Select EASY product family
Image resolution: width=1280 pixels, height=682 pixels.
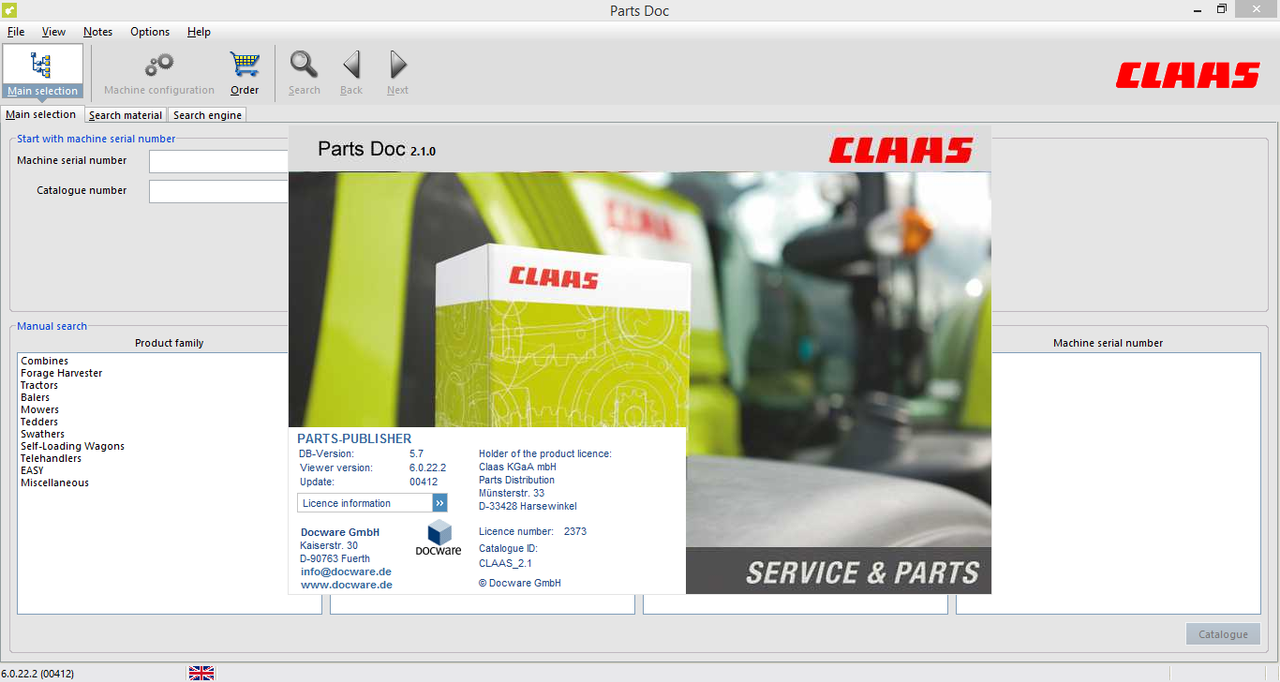32,470
